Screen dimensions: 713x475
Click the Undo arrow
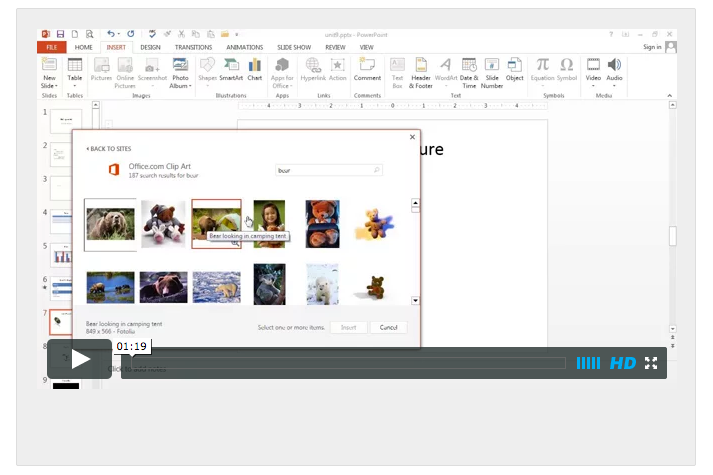[x=110, y=34]
